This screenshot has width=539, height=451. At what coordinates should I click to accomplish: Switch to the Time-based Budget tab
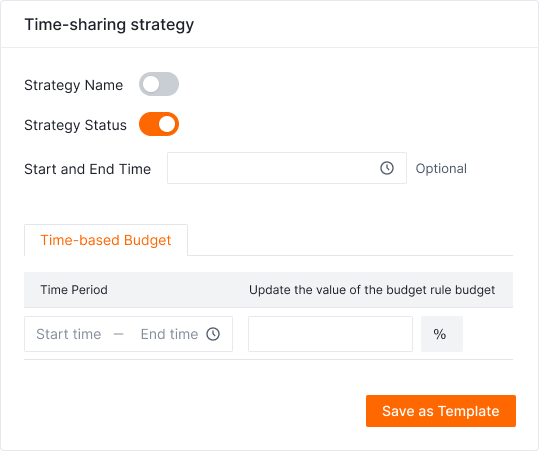click(x=106, y=240)
